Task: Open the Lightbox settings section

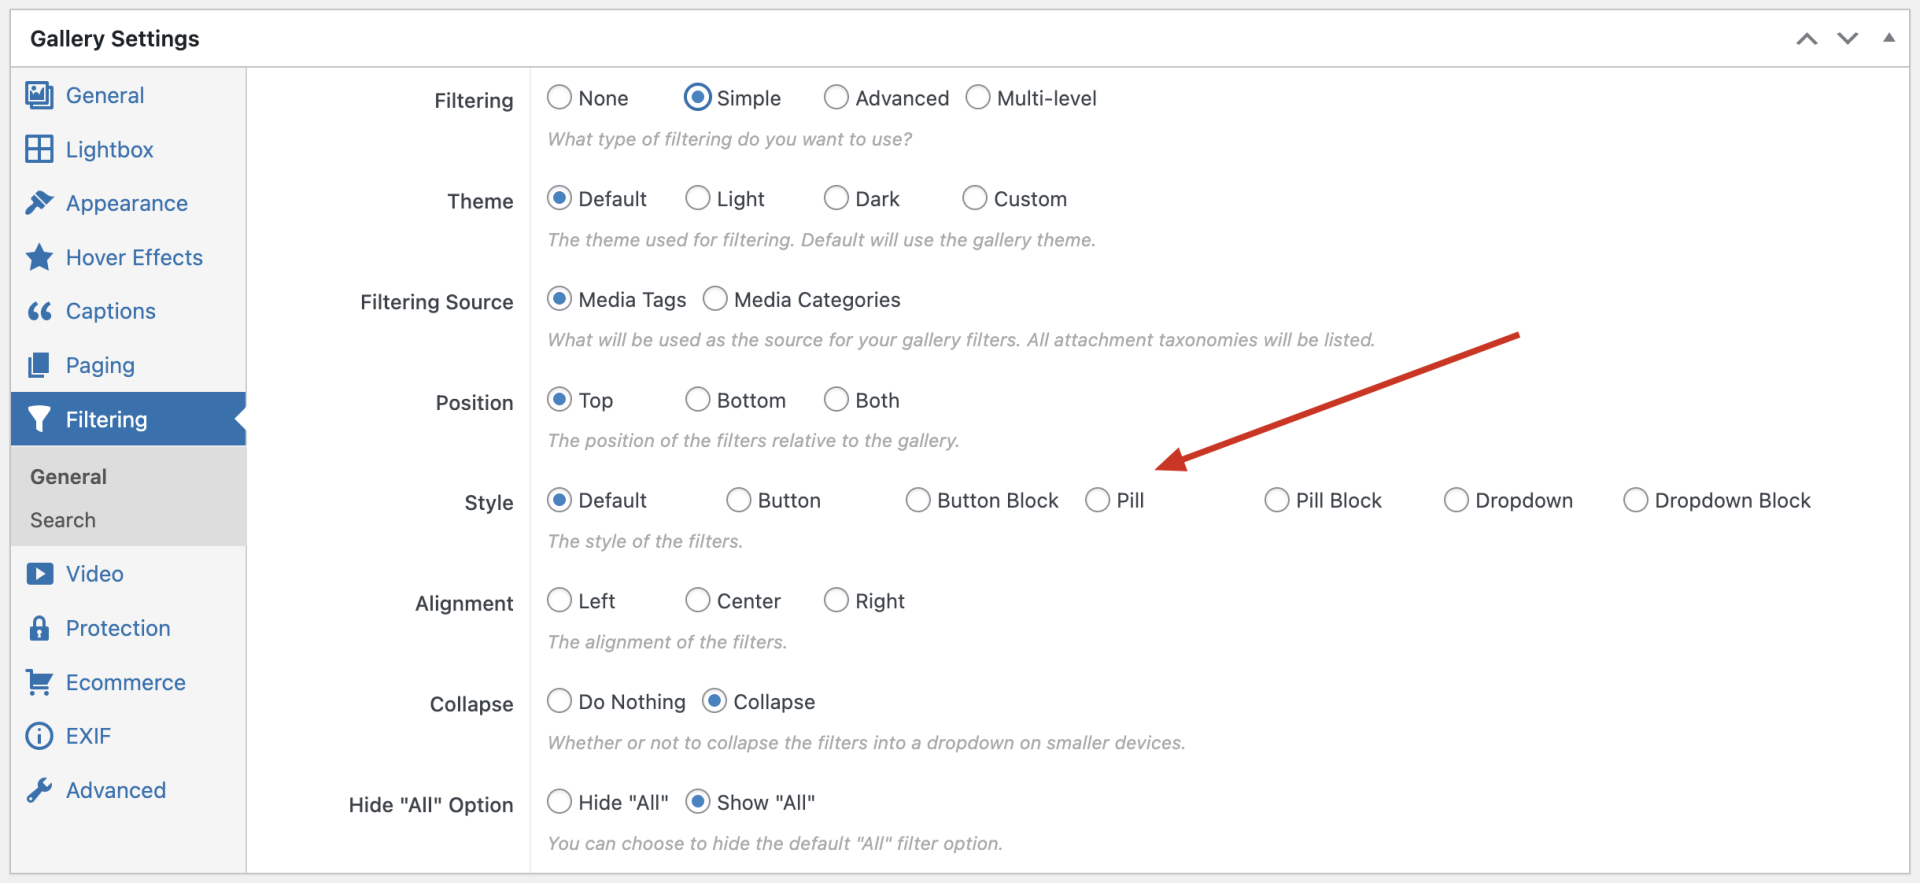Action: 109,149
